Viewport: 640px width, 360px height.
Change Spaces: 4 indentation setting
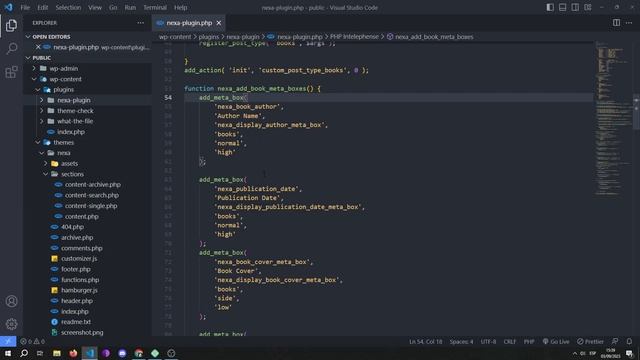coord(461,341)
